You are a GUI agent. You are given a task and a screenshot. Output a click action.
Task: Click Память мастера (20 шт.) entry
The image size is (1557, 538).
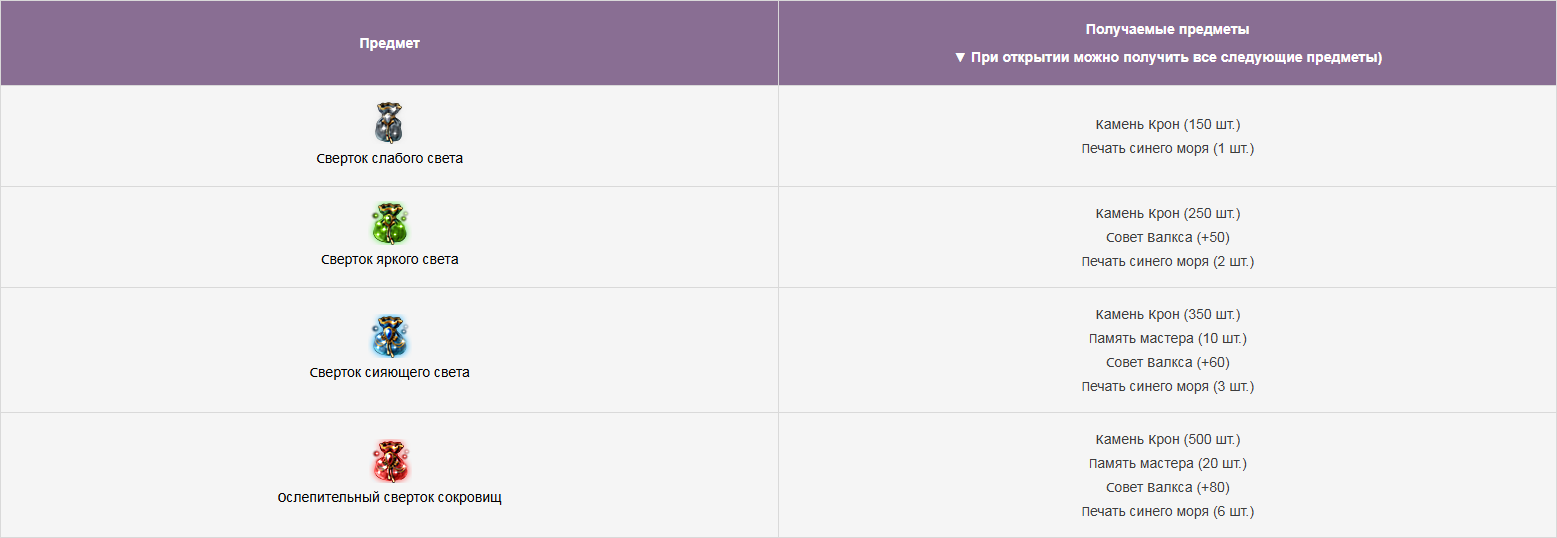1168,463
